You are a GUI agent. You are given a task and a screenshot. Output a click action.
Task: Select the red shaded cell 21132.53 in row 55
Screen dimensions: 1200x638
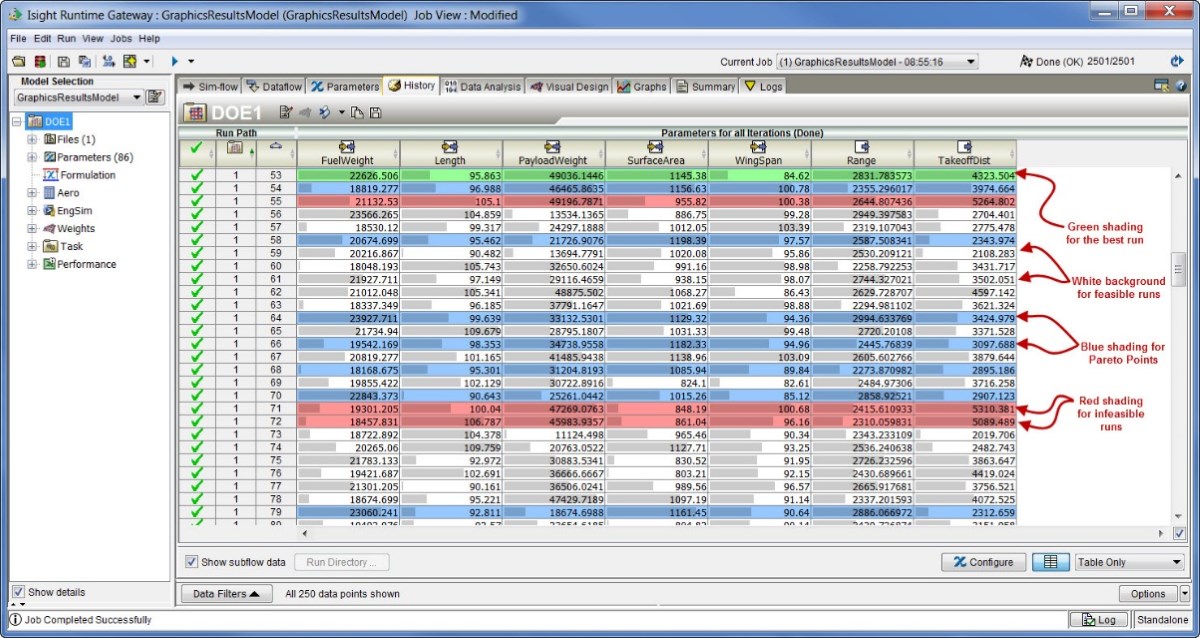(349, 201)
